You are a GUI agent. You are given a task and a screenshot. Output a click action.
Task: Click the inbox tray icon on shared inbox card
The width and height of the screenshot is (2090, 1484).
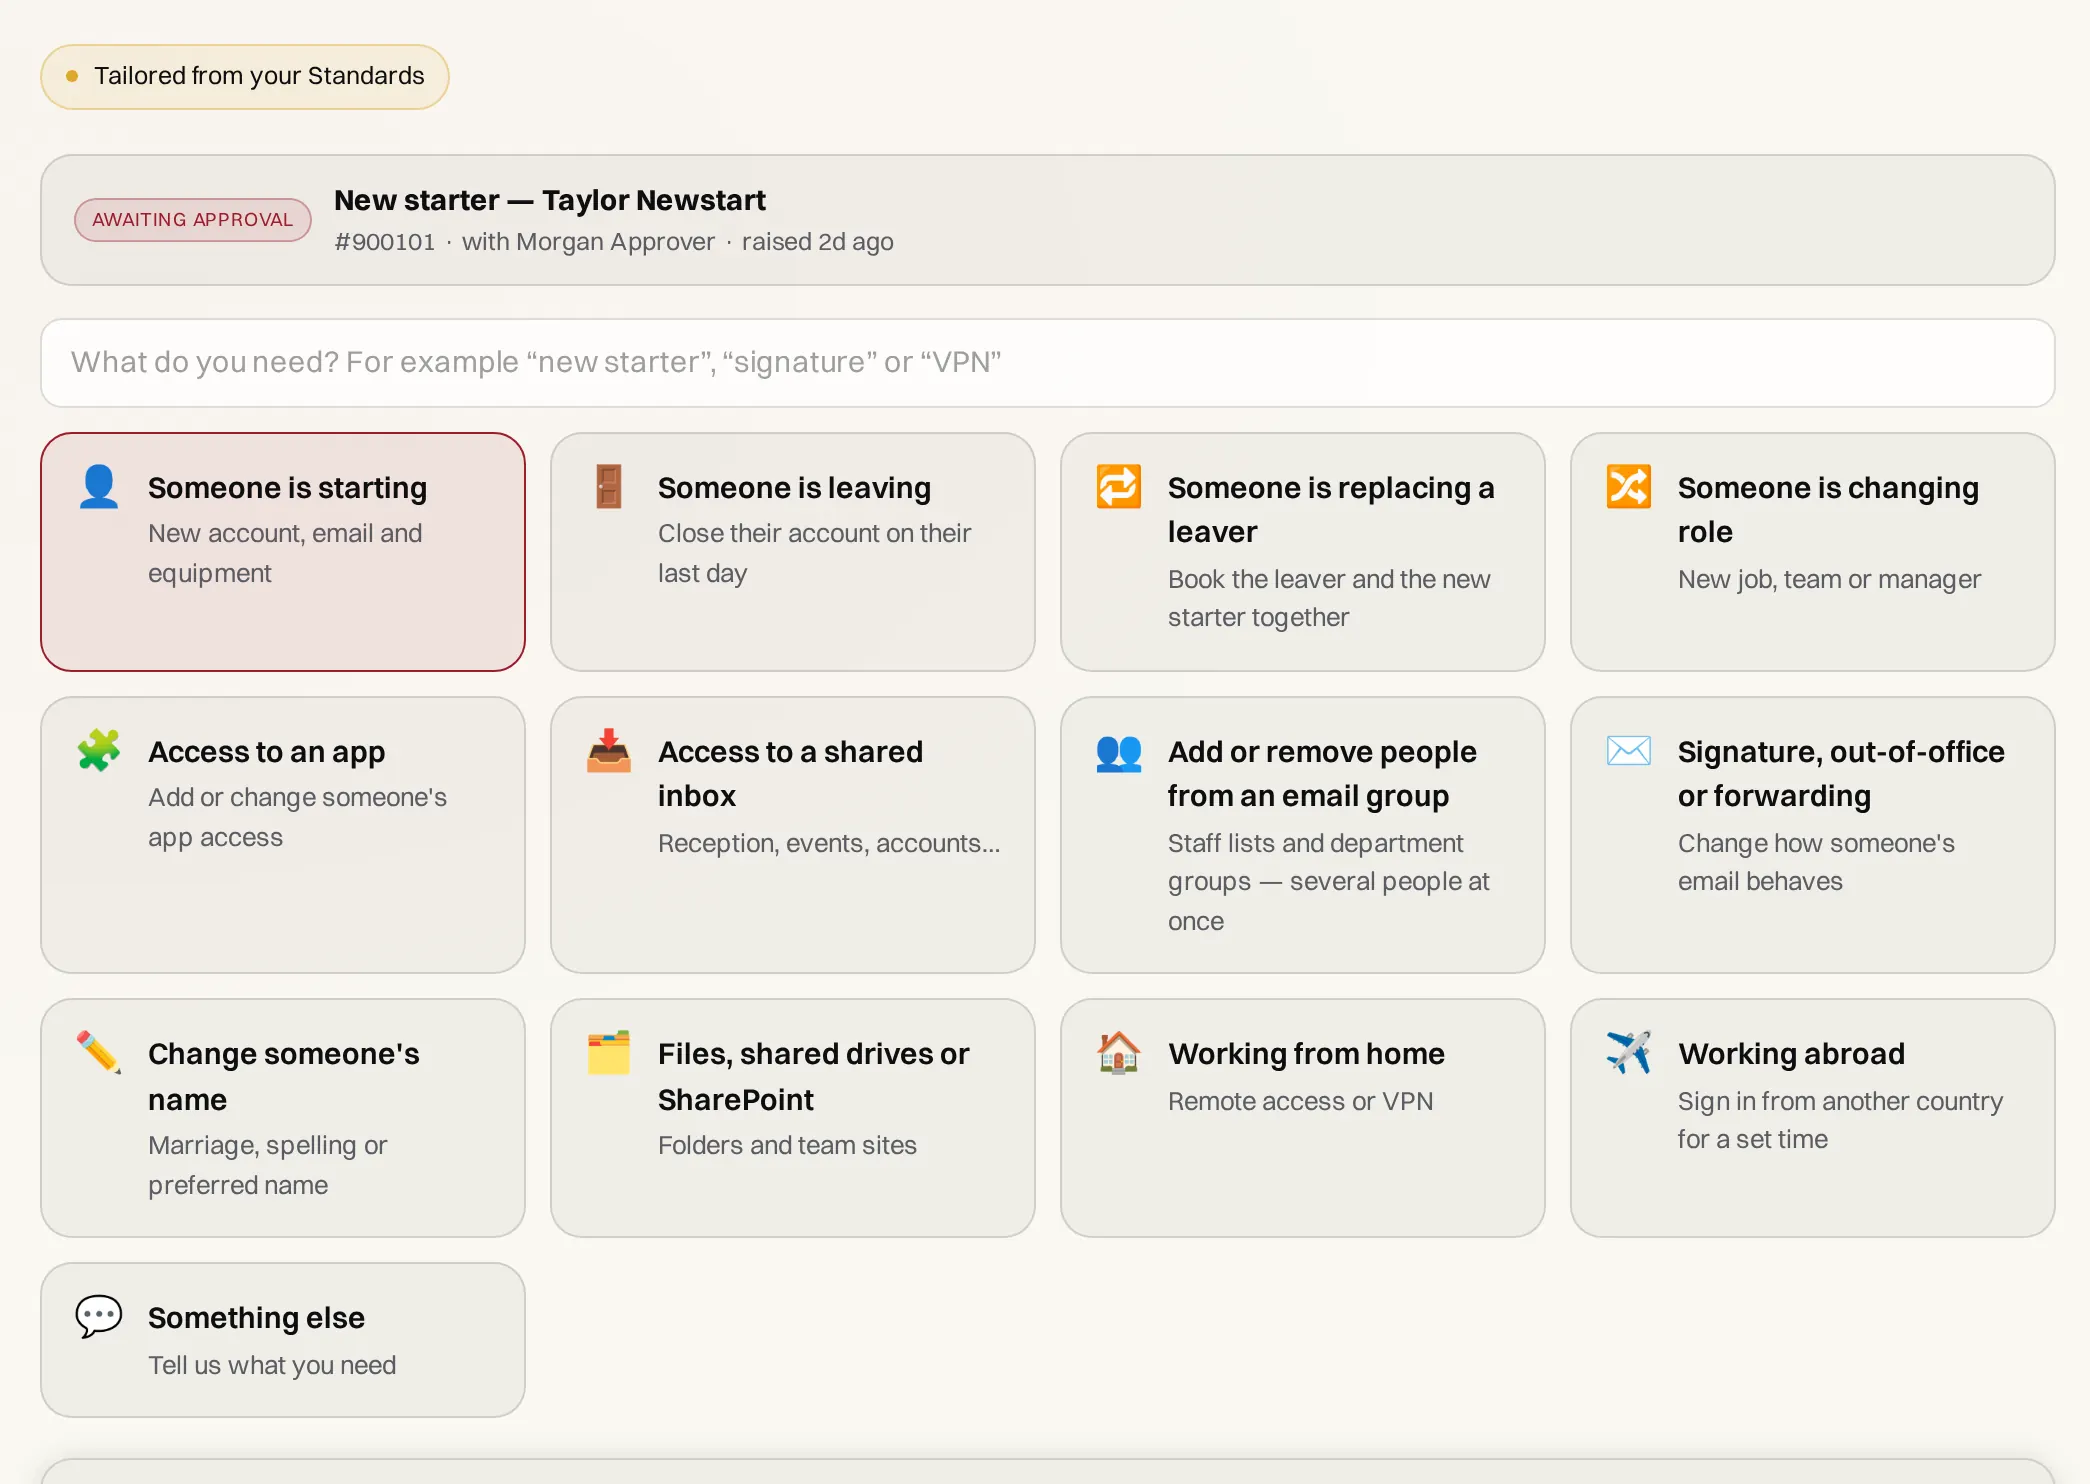click(609, 751)
